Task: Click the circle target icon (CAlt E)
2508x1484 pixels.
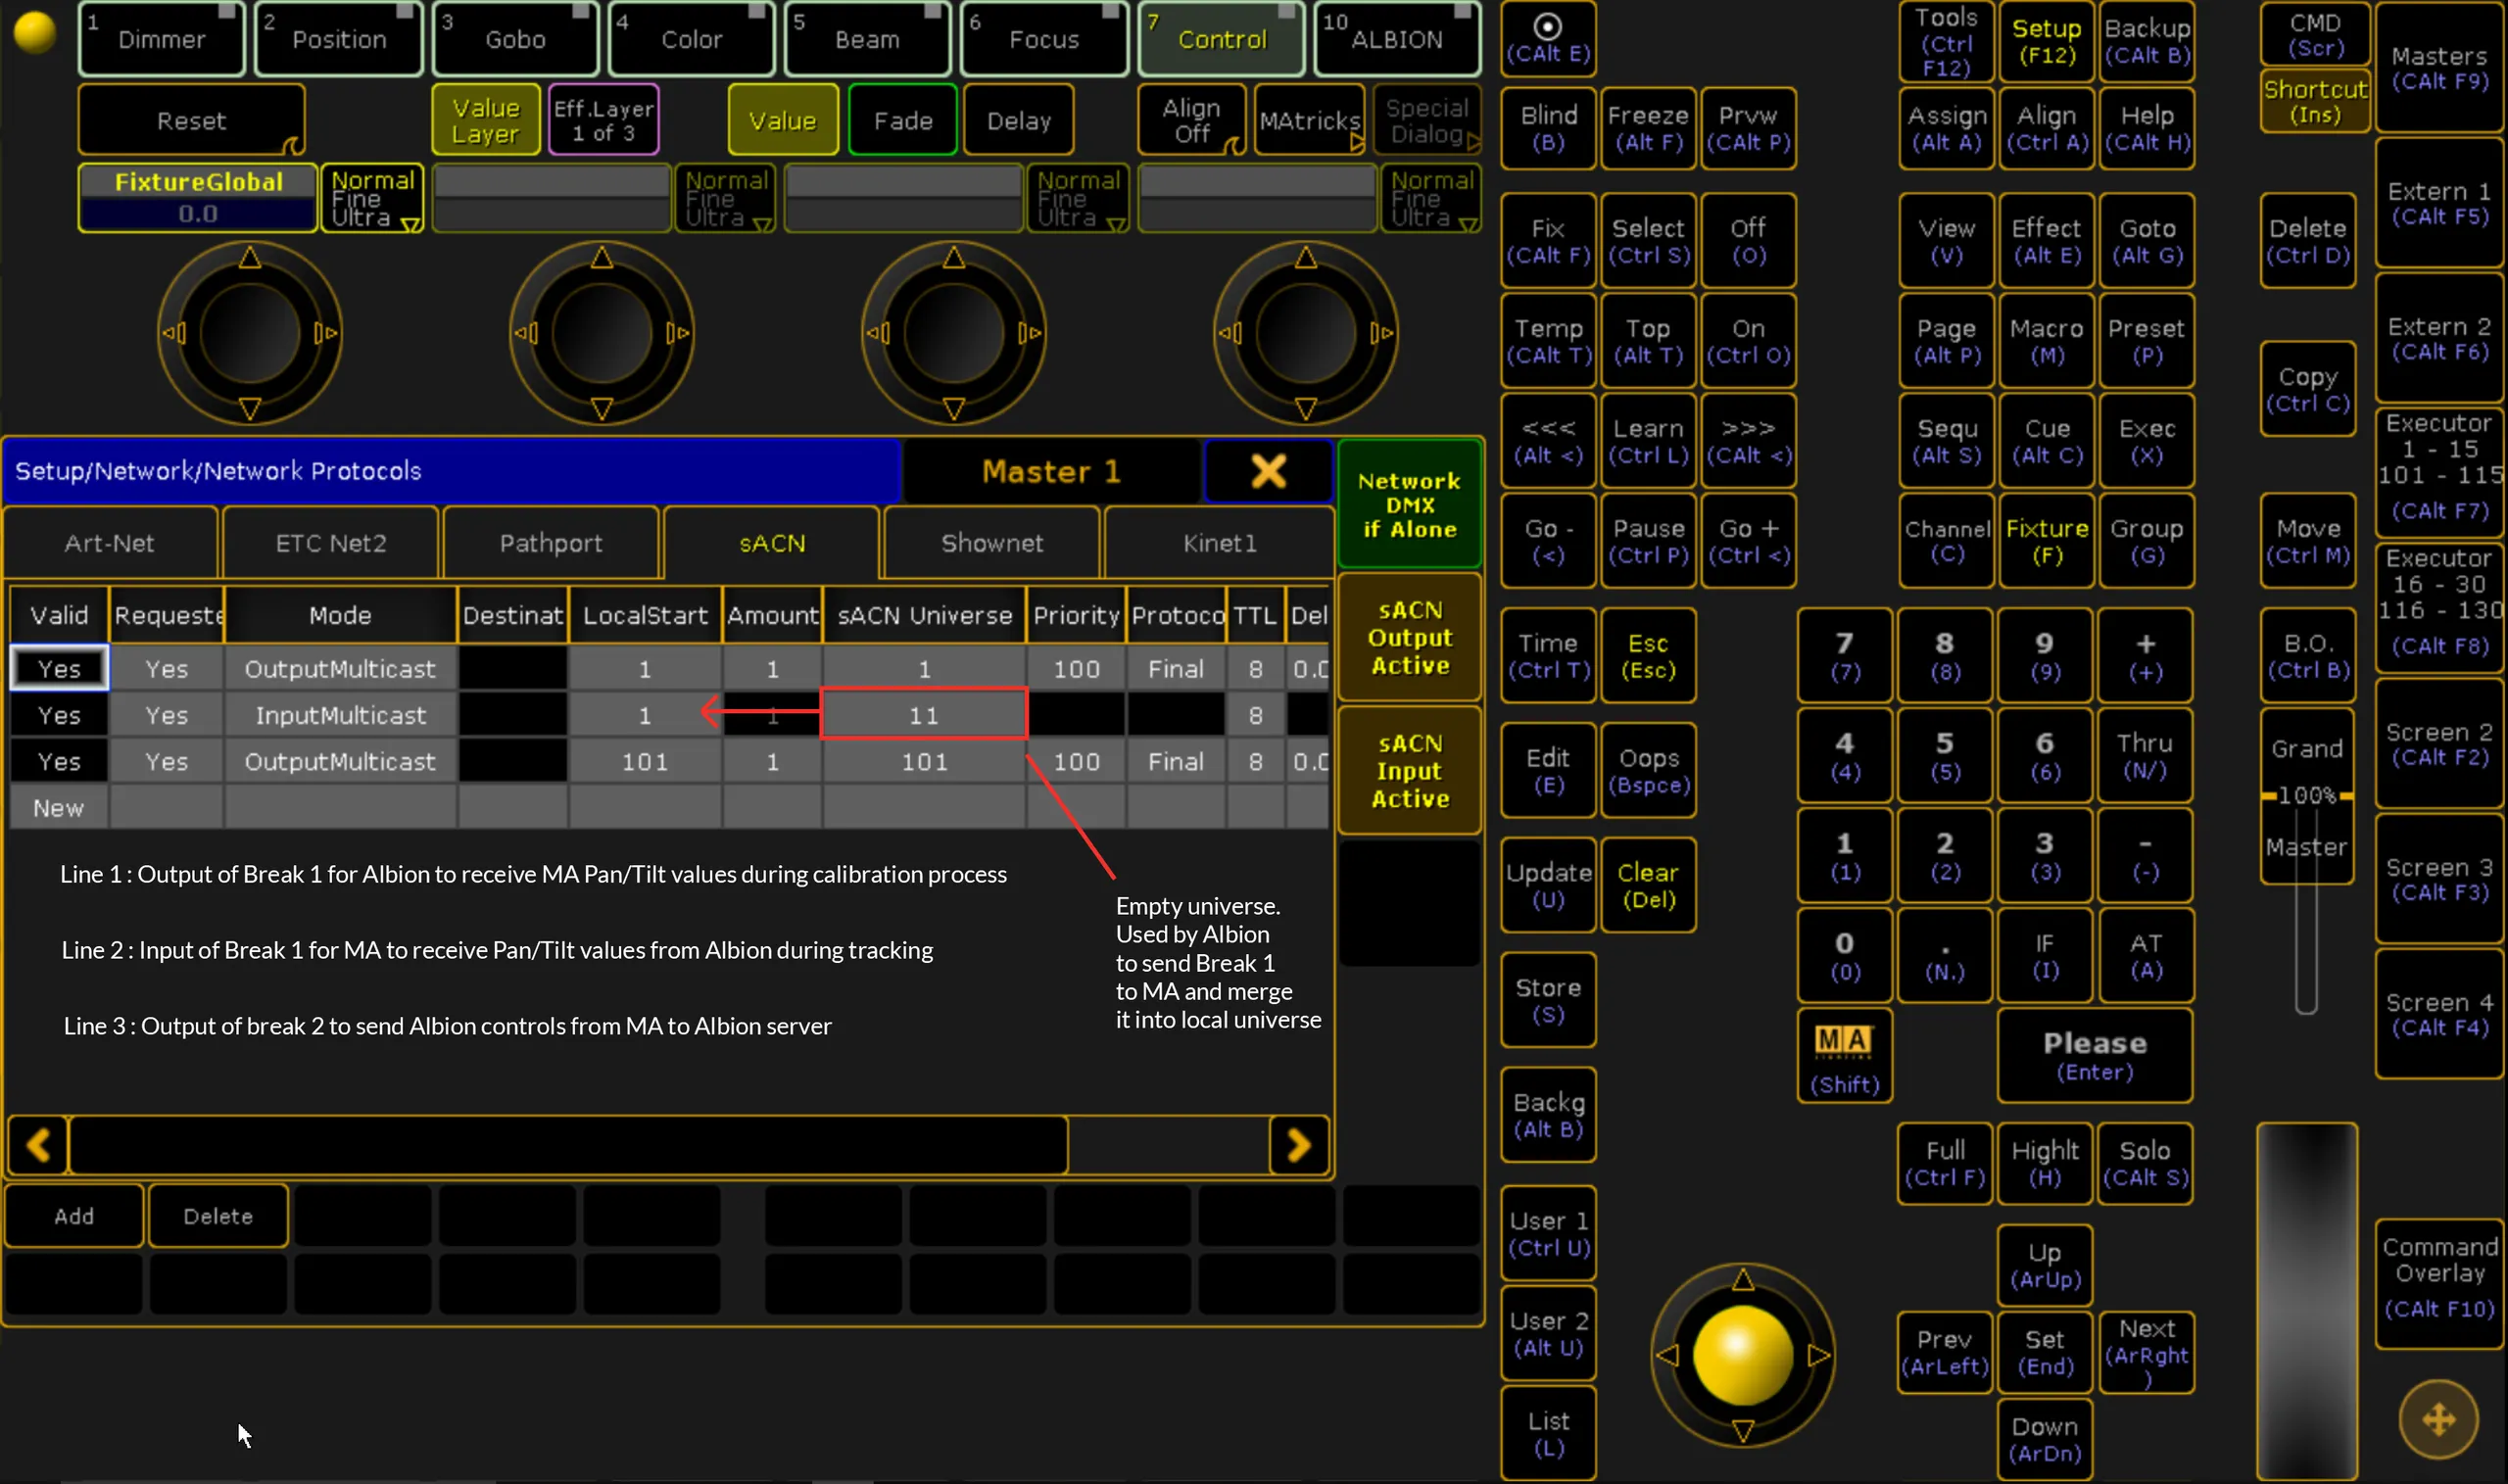Action: 1547,39
